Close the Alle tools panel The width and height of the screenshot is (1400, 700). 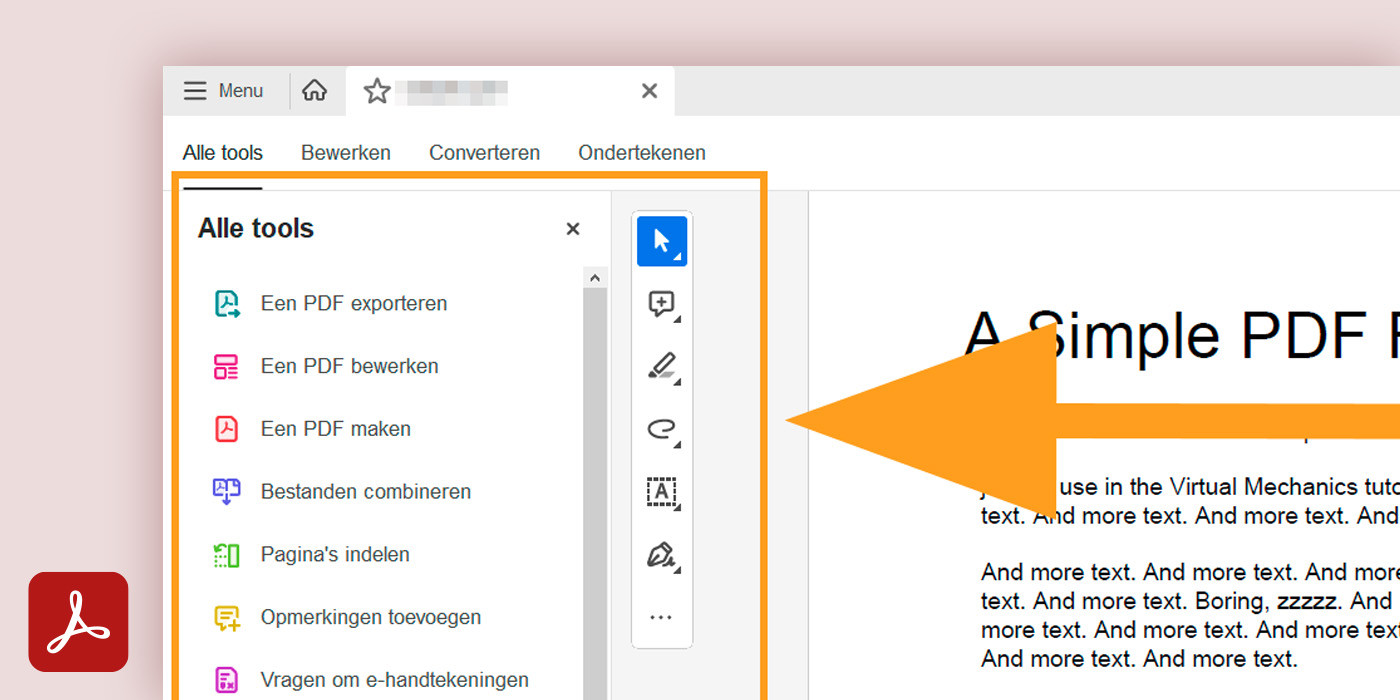(573, 229)
